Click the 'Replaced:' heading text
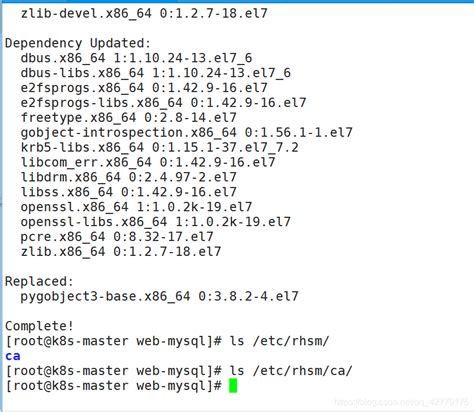This screenshot has height=412, width=474. coord(39,281)
